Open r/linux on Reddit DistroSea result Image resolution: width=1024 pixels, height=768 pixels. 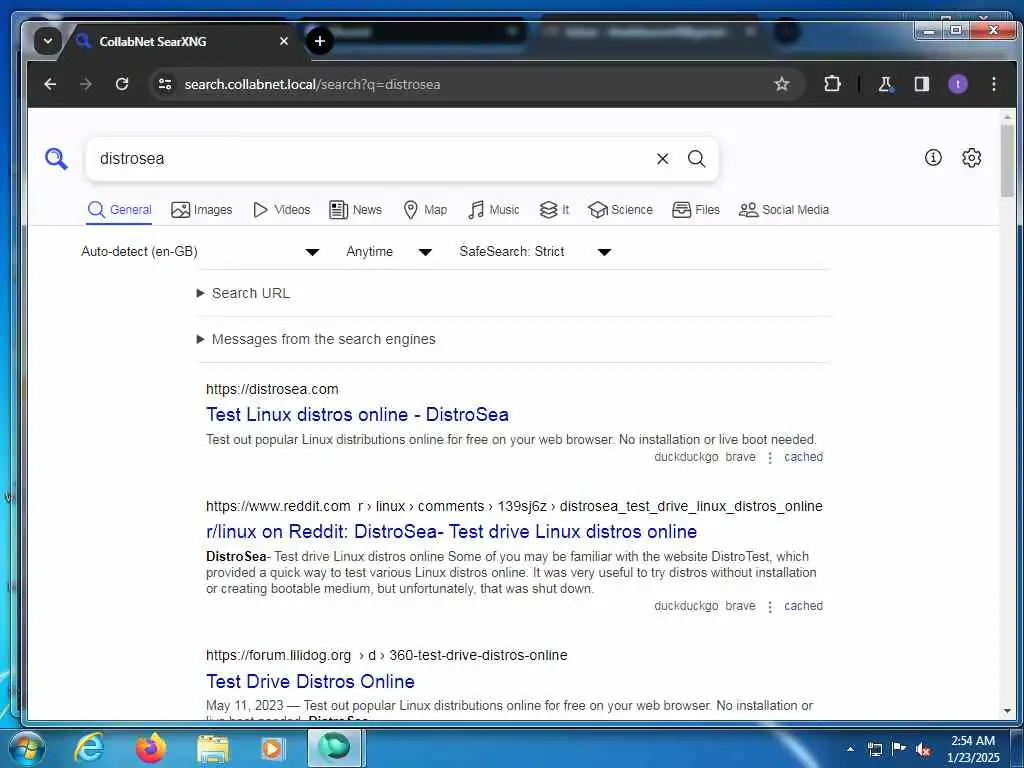coord(451,532)
